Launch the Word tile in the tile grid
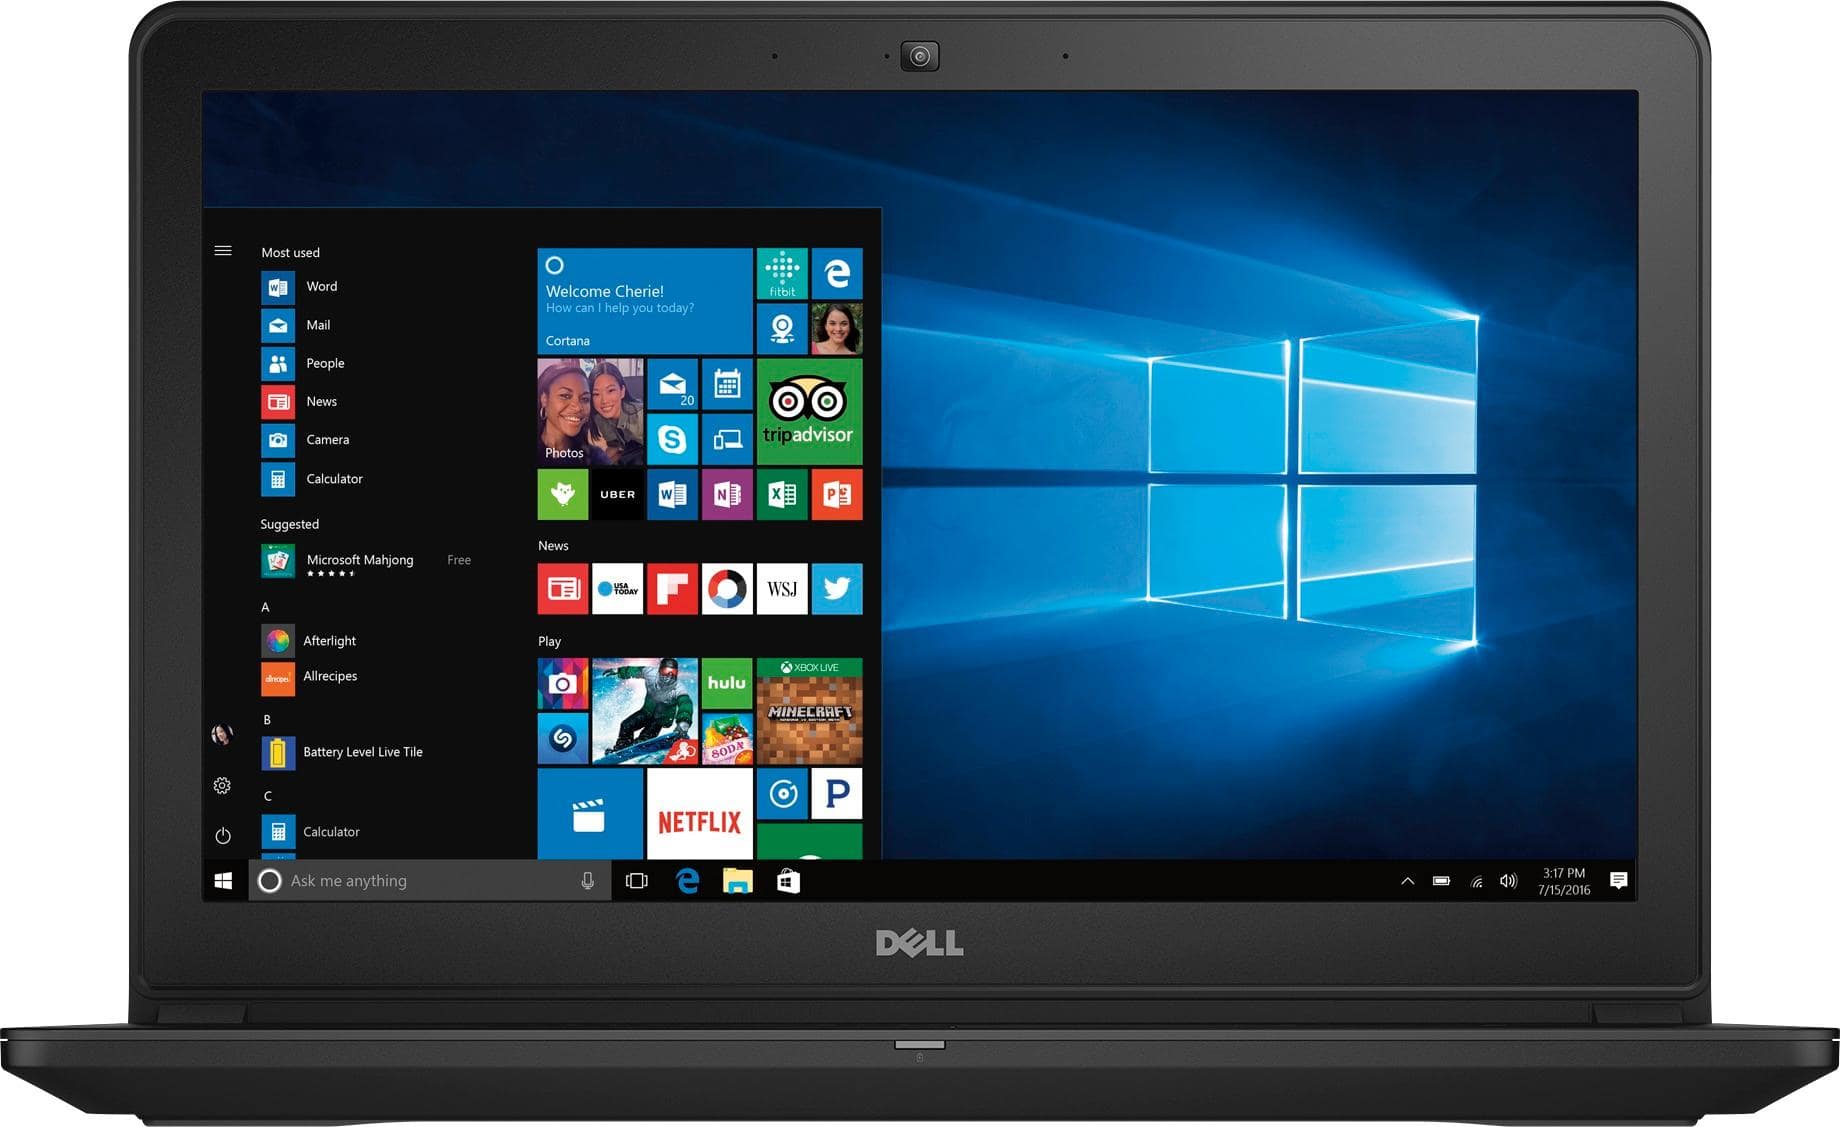The image size is (1840, 1127). coord(672,494)
